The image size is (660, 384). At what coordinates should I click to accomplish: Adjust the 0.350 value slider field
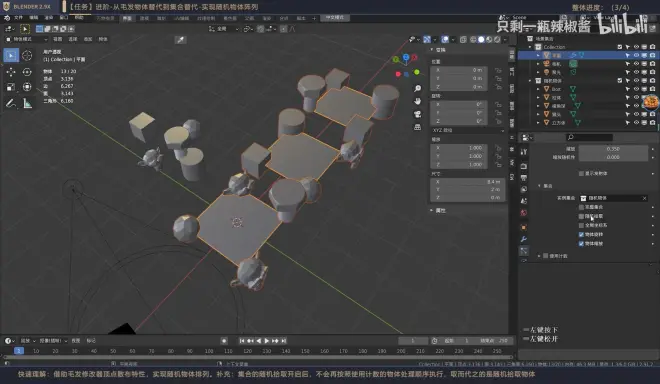pyautogui.click(x=613, y=149)
